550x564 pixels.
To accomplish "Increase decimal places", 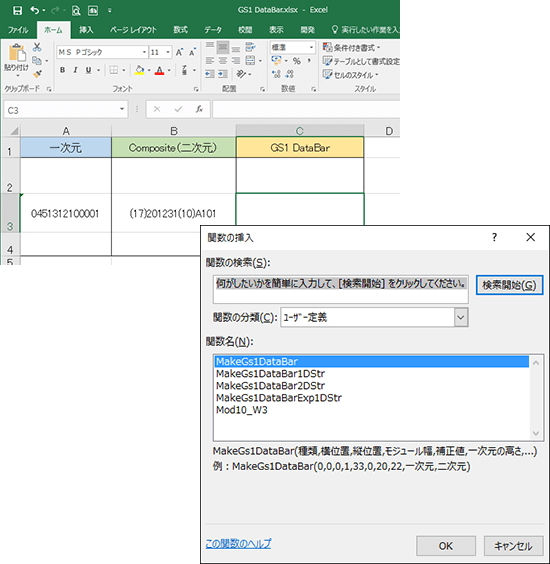I will (x=276, y=74).
